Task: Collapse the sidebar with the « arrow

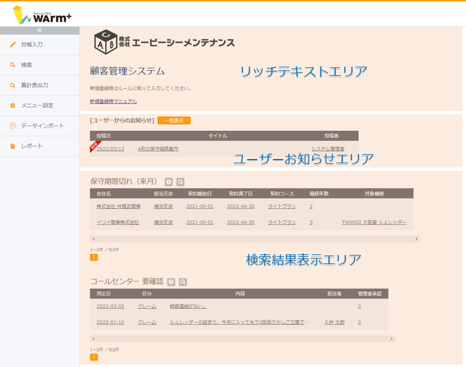Action: (39, 30)
